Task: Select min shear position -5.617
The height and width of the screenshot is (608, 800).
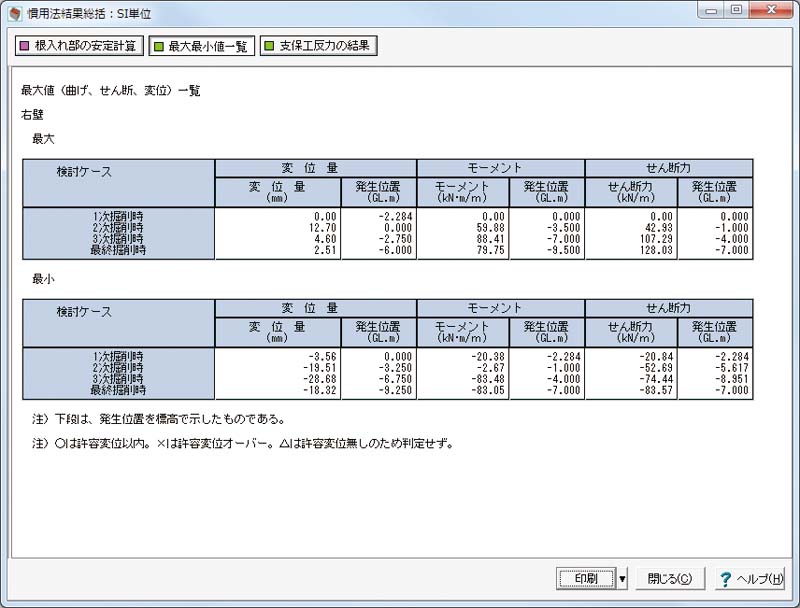Action: click(732, 368)
